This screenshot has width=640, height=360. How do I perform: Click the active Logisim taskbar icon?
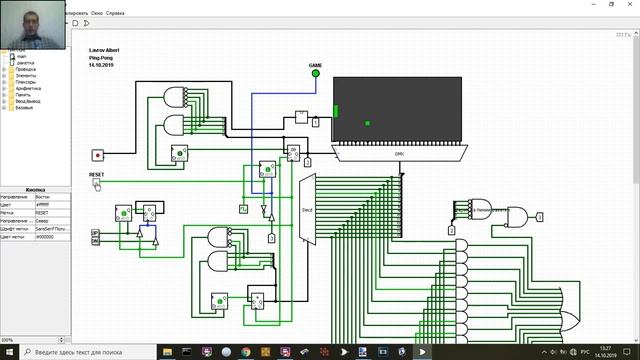[x=422, y=352]
